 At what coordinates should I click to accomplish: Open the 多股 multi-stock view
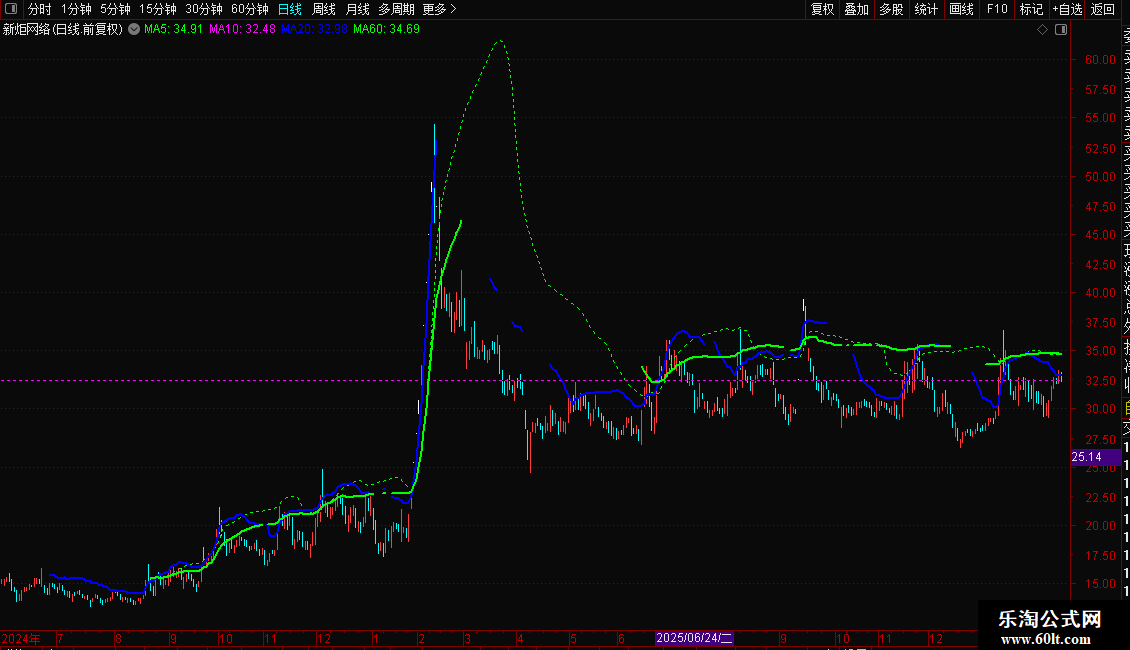tap(891, 9)
